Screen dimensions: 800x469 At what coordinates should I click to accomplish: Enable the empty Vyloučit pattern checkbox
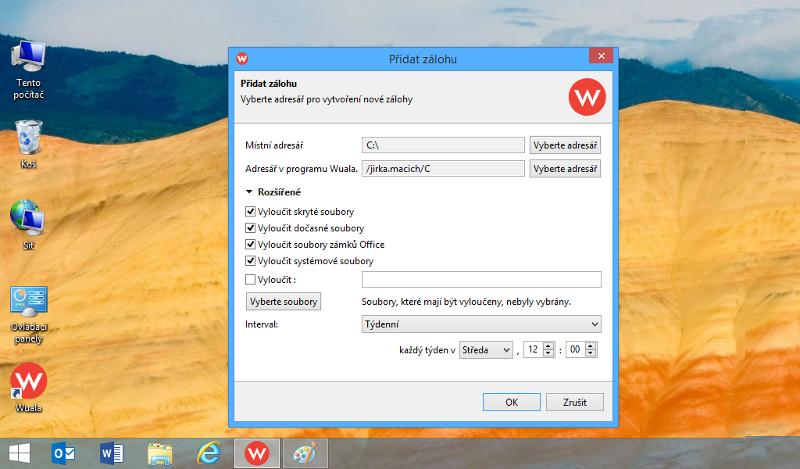pos(250,279)
